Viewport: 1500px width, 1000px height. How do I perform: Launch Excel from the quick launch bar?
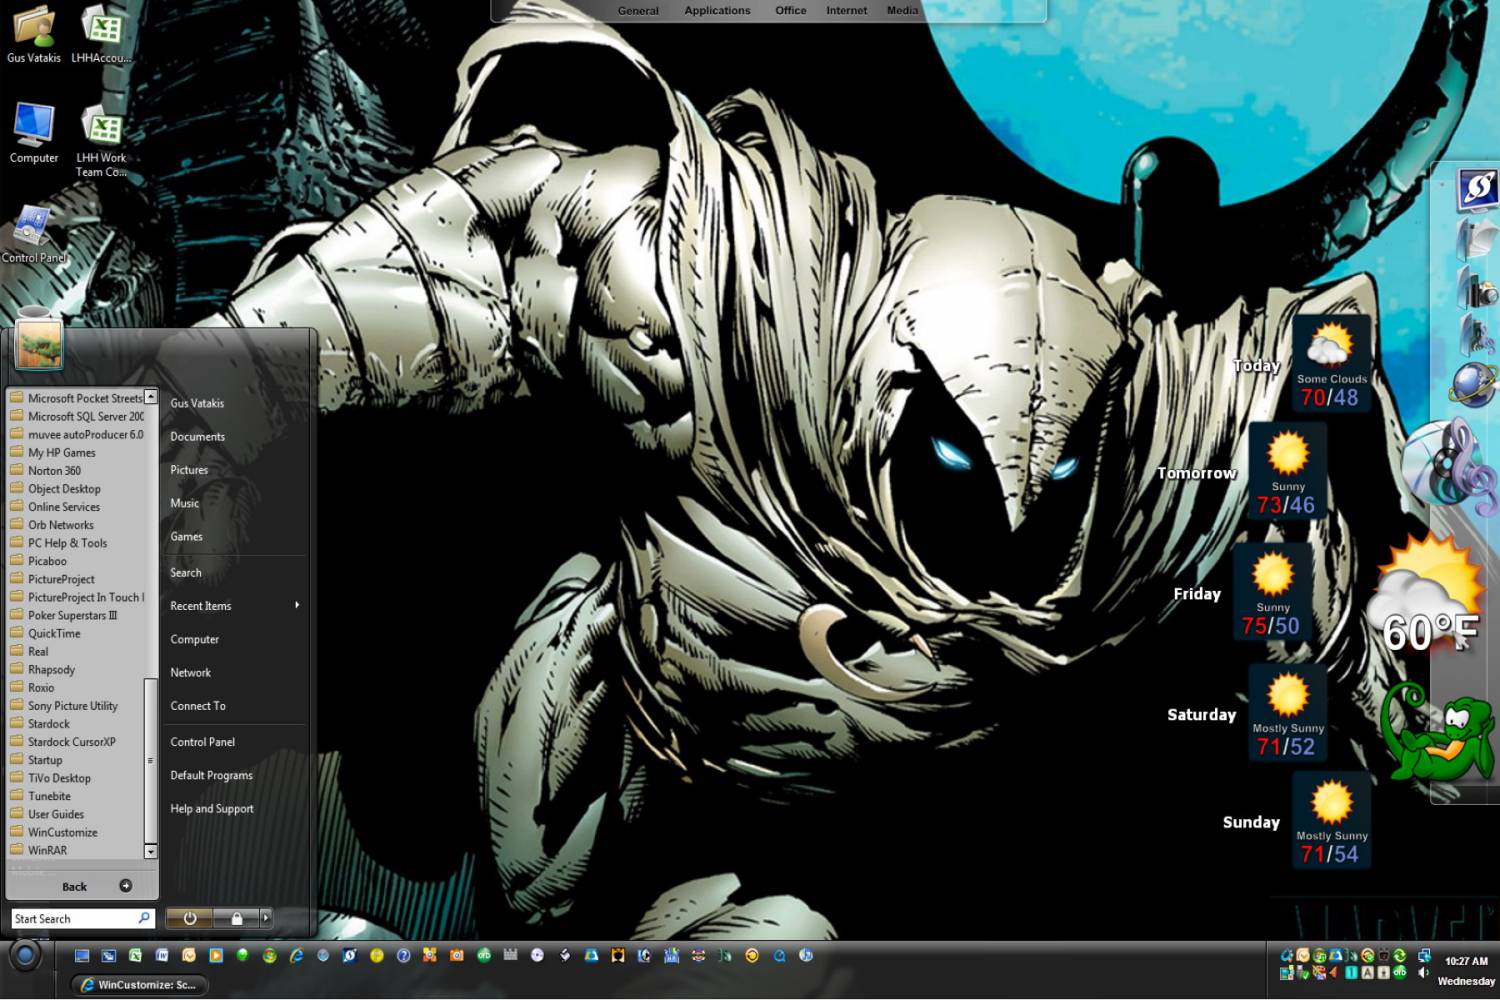pyautogui.click(x=135, y=955)
